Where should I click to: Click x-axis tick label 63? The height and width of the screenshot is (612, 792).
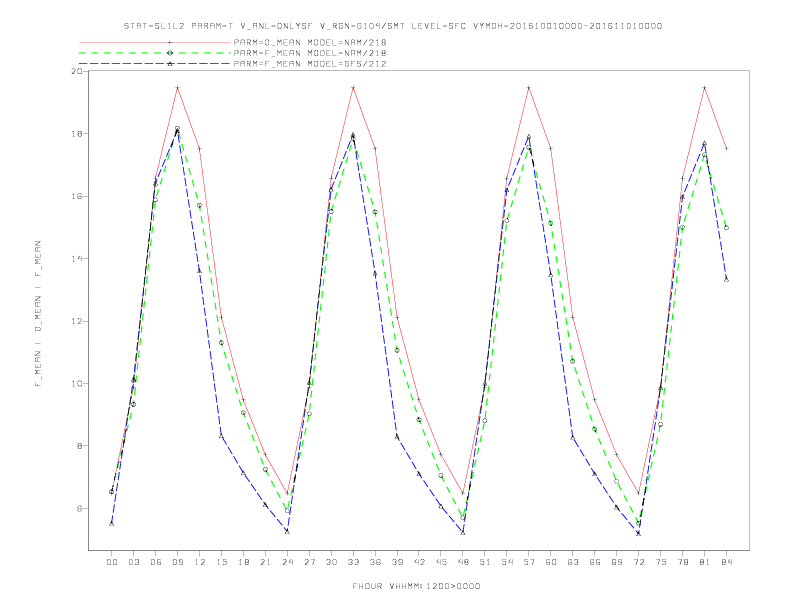tap(573, 562)
